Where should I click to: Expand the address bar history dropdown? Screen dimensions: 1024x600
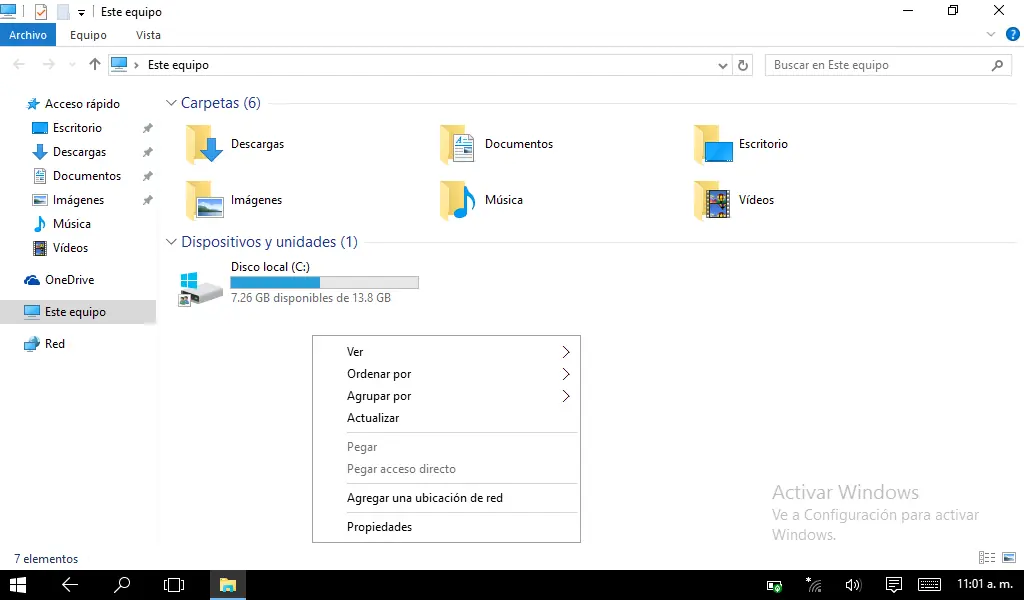tap(722, 65)
